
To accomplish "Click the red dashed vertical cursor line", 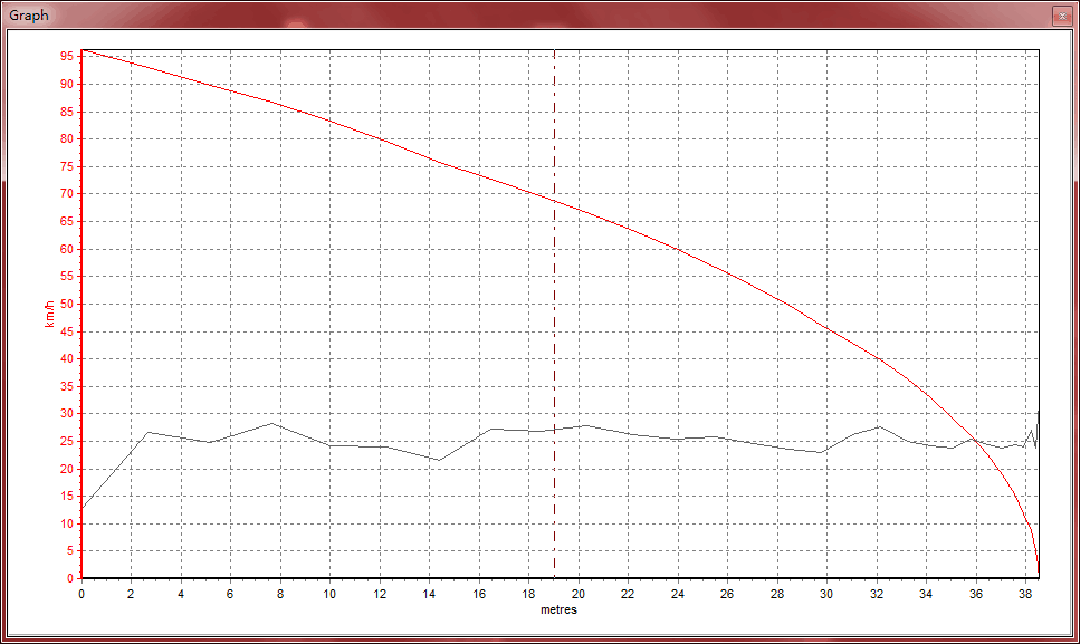I will coord(555,400).
